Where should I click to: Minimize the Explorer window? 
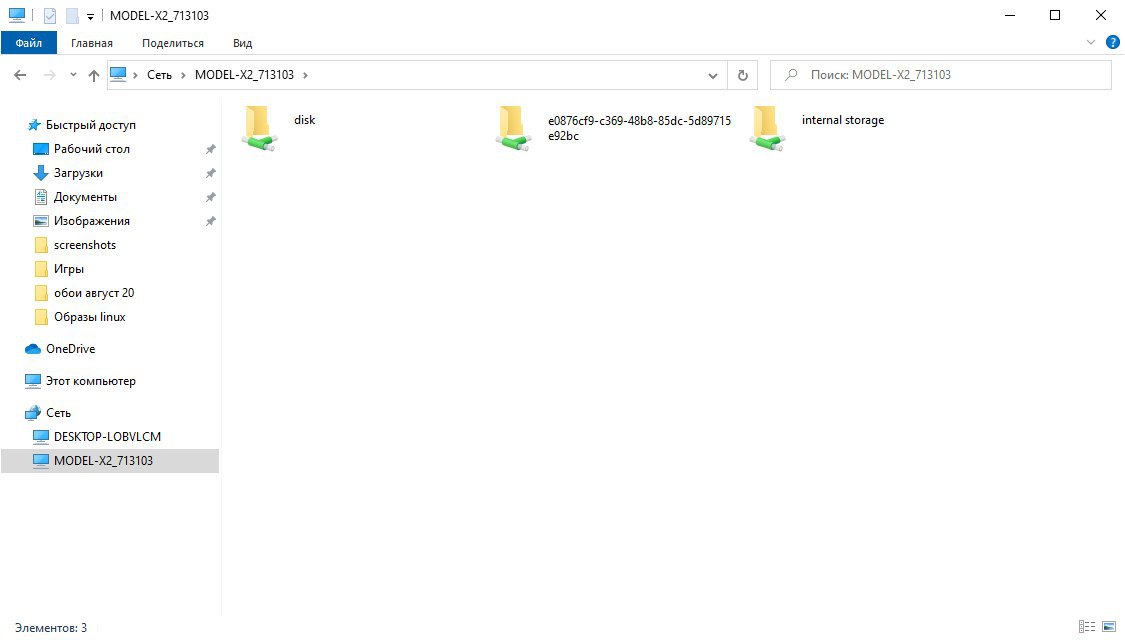[x=1010, y=15]
